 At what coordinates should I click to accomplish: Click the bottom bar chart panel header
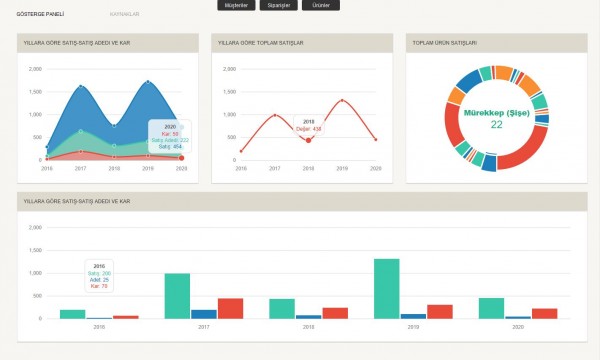pos(302,201)
